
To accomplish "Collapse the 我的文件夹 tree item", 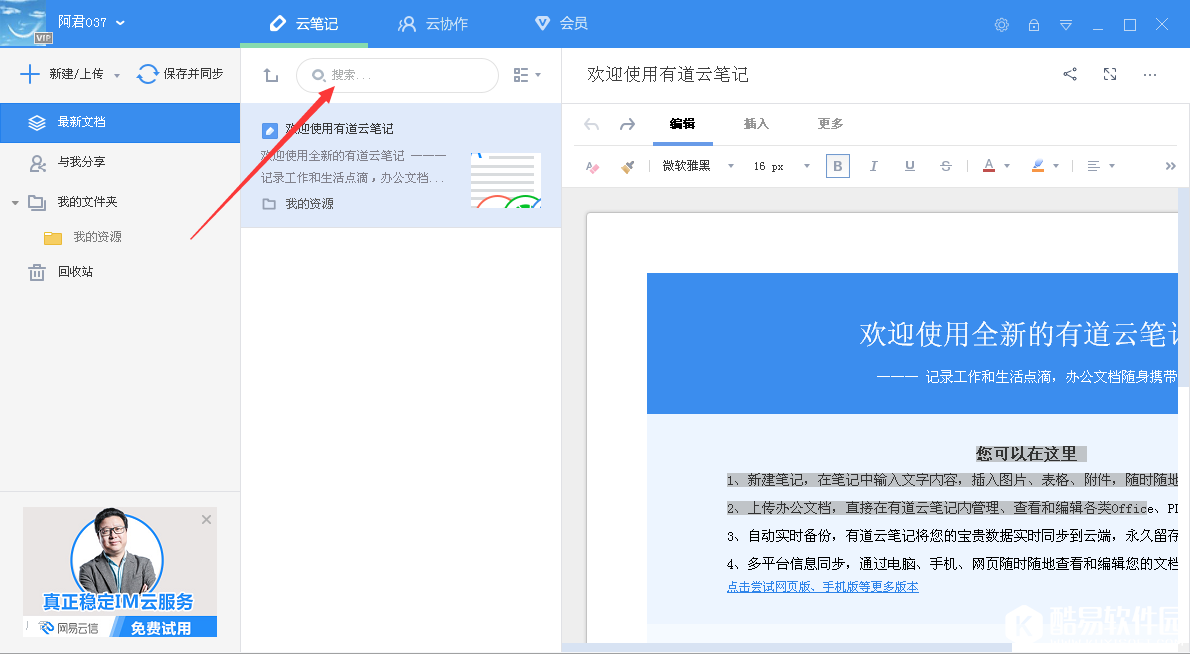I will [14, 200].
